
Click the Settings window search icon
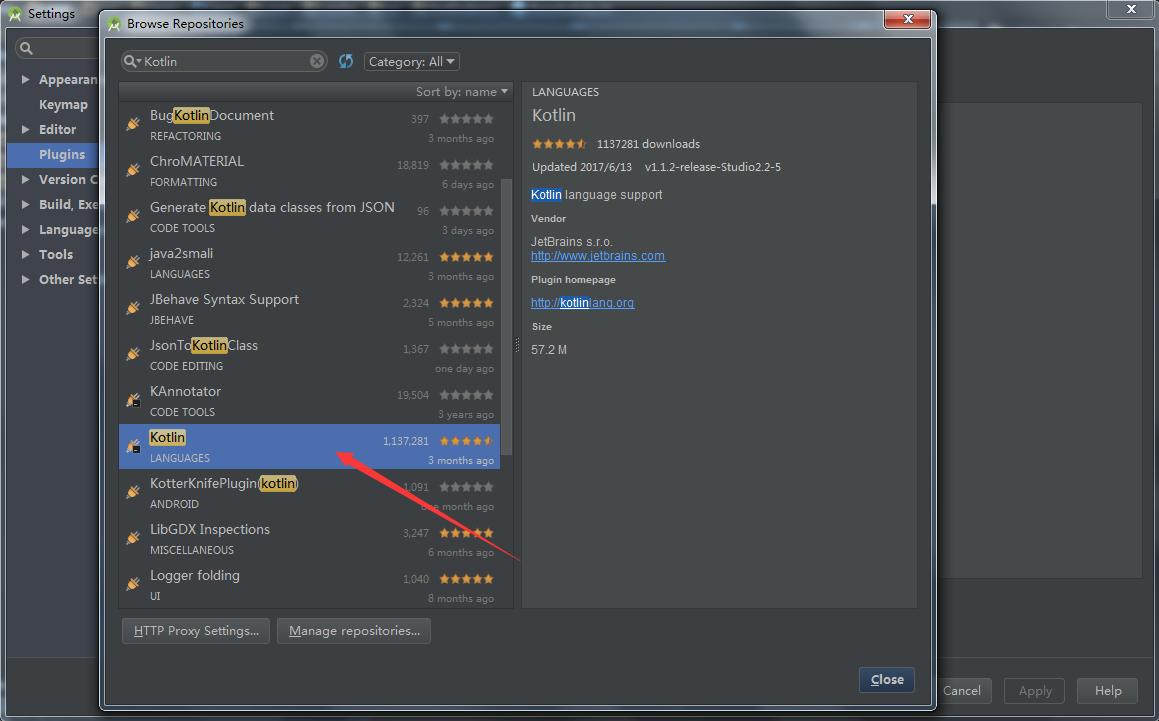pos(27,48)
